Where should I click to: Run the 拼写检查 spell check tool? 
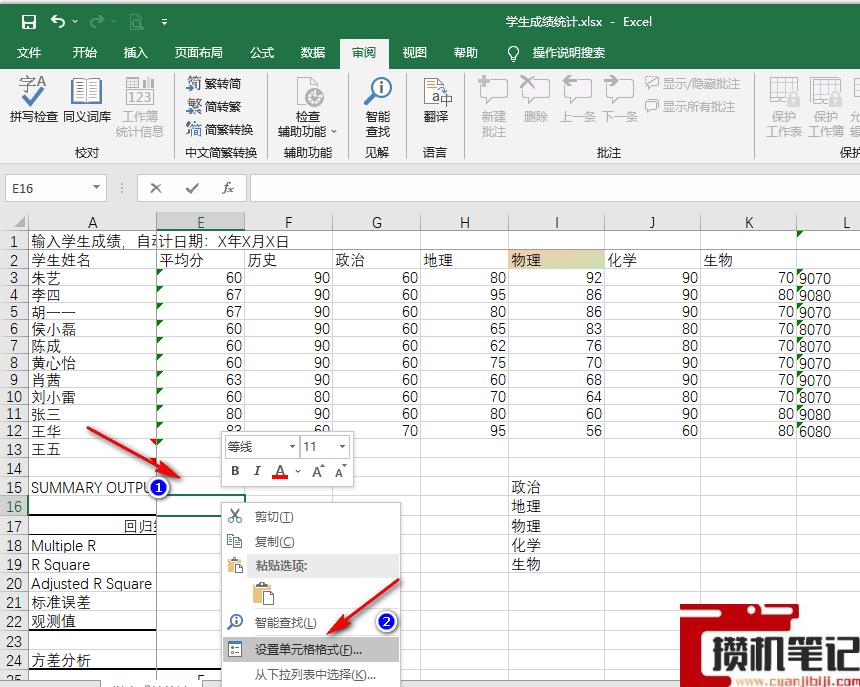pyautogui.click(x=33, y=99)
